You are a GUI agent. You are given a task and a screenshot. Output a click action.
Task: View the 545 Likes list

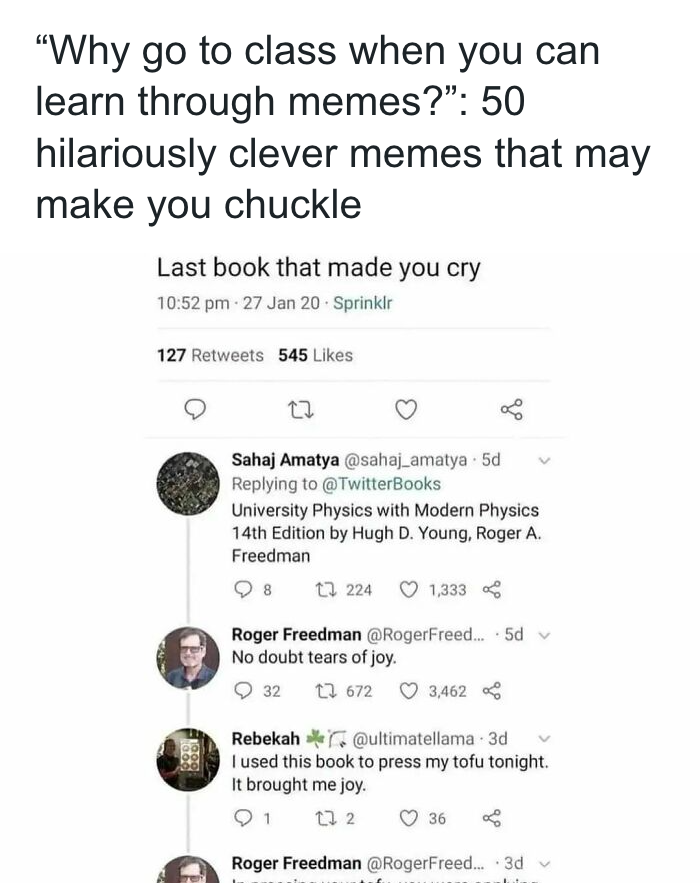(x=315, y=355)
